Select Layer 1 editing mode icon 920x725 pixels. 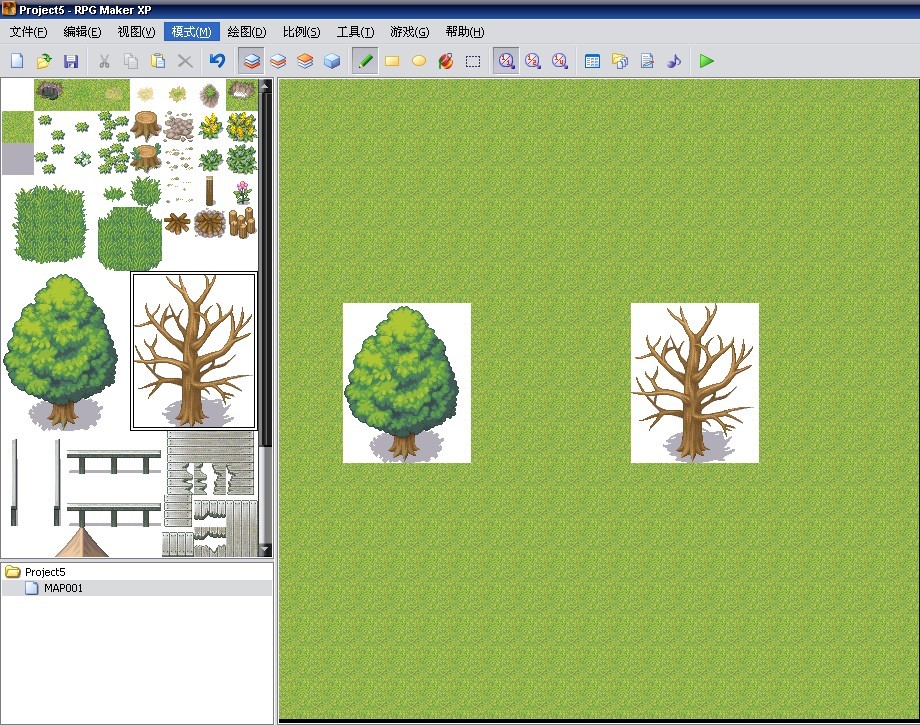[251, 61]
